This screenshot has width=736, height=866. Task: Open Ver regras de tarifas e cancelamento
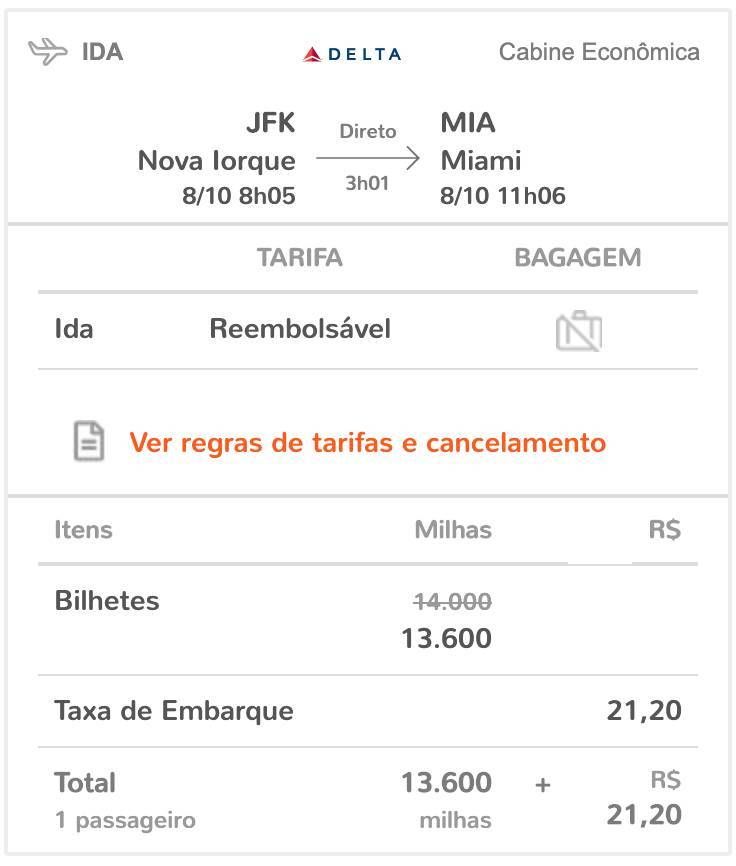(368, 442)
